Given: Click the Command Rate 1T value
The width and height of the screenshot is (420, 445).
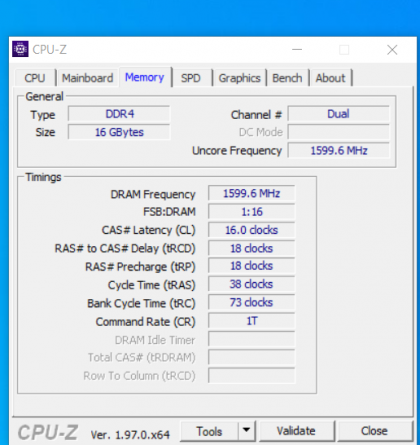Looking at the screenshot, I should click(252, 321).
